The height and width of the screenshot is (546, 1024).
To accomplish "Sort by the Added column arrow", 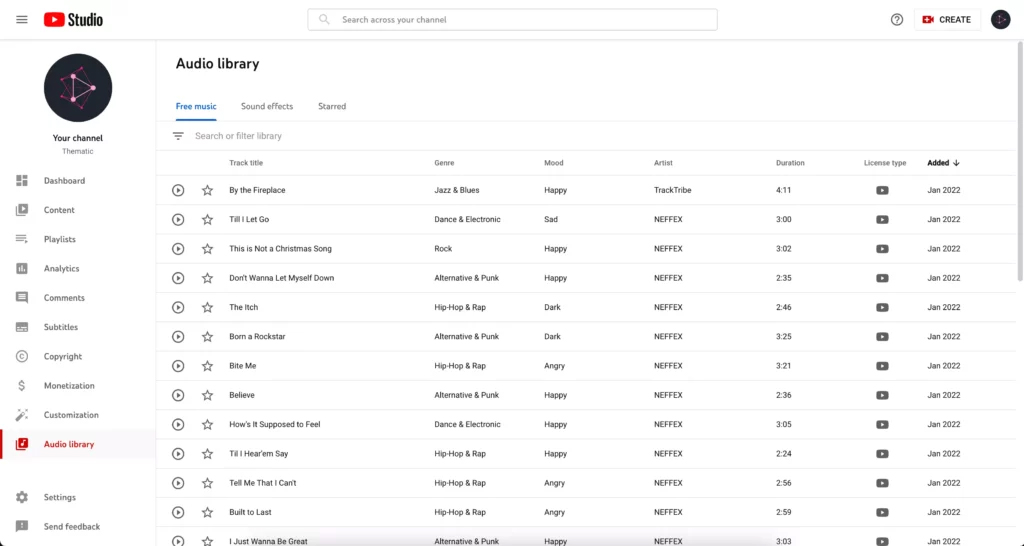I will [956, 163].
